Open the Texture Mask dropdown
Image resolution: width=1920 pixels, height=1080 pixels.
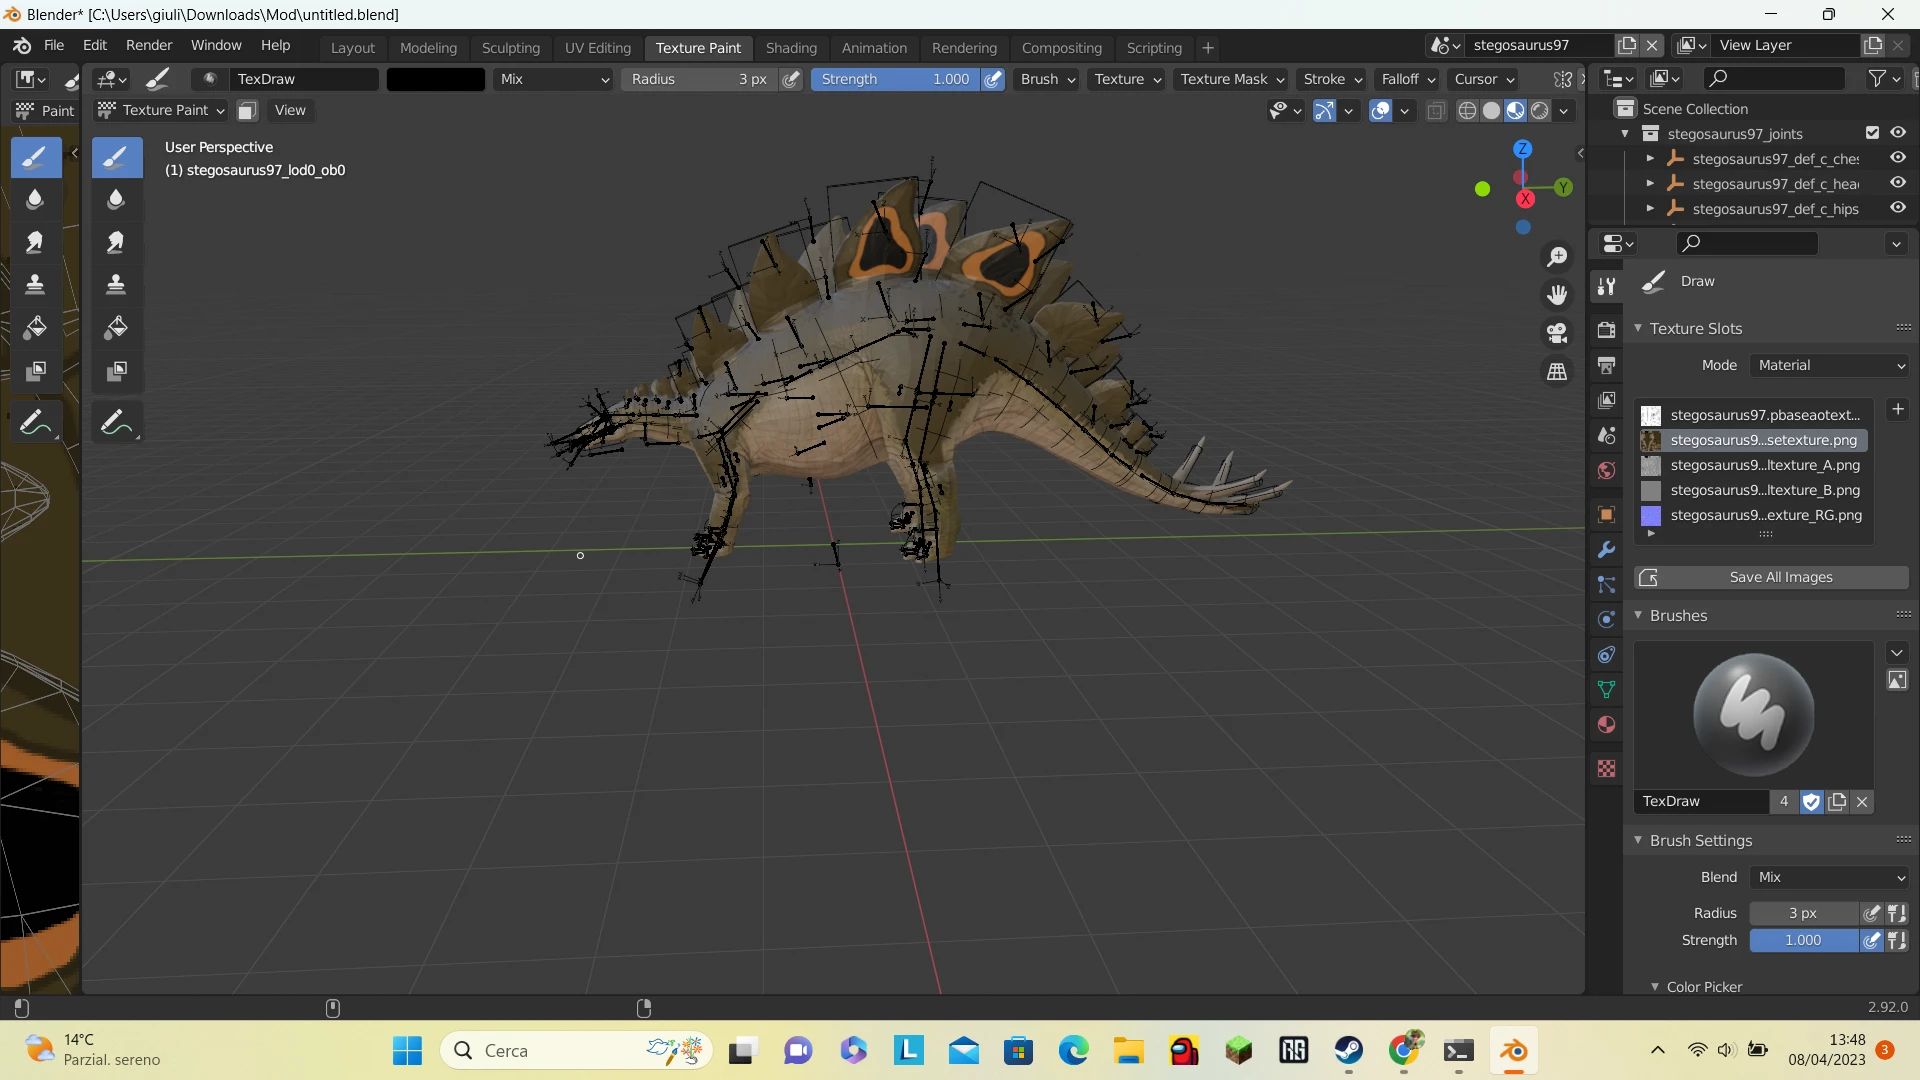click(1232, 79)
